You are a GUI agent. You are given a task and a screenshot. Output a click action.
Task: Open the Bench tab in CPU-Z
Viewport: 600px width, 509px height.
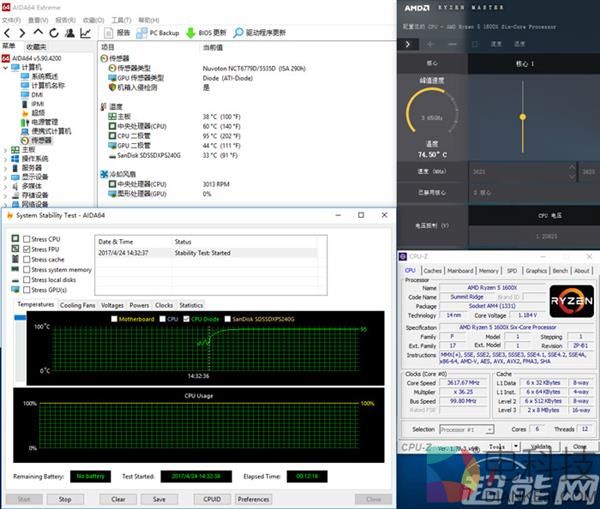click(x=560, y=271)
